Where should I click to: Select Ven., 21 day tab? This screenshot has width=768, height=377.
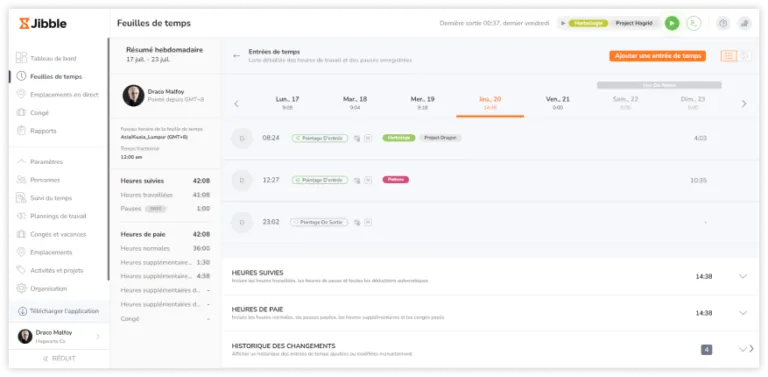click(x=557, y=103)
